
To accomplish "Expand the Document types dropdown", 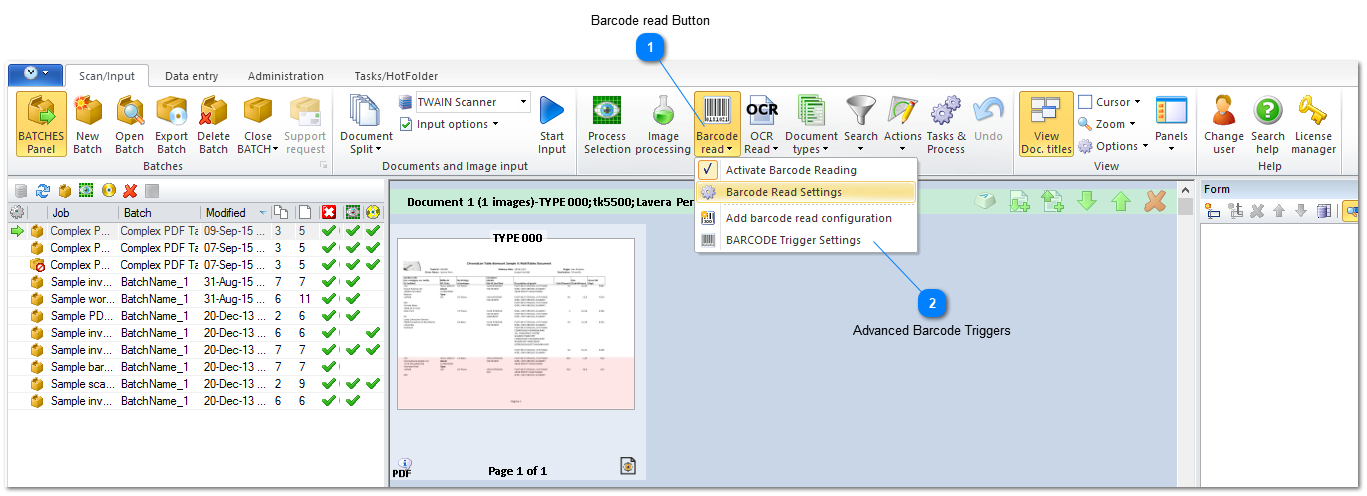I will (x=811, y=149).
